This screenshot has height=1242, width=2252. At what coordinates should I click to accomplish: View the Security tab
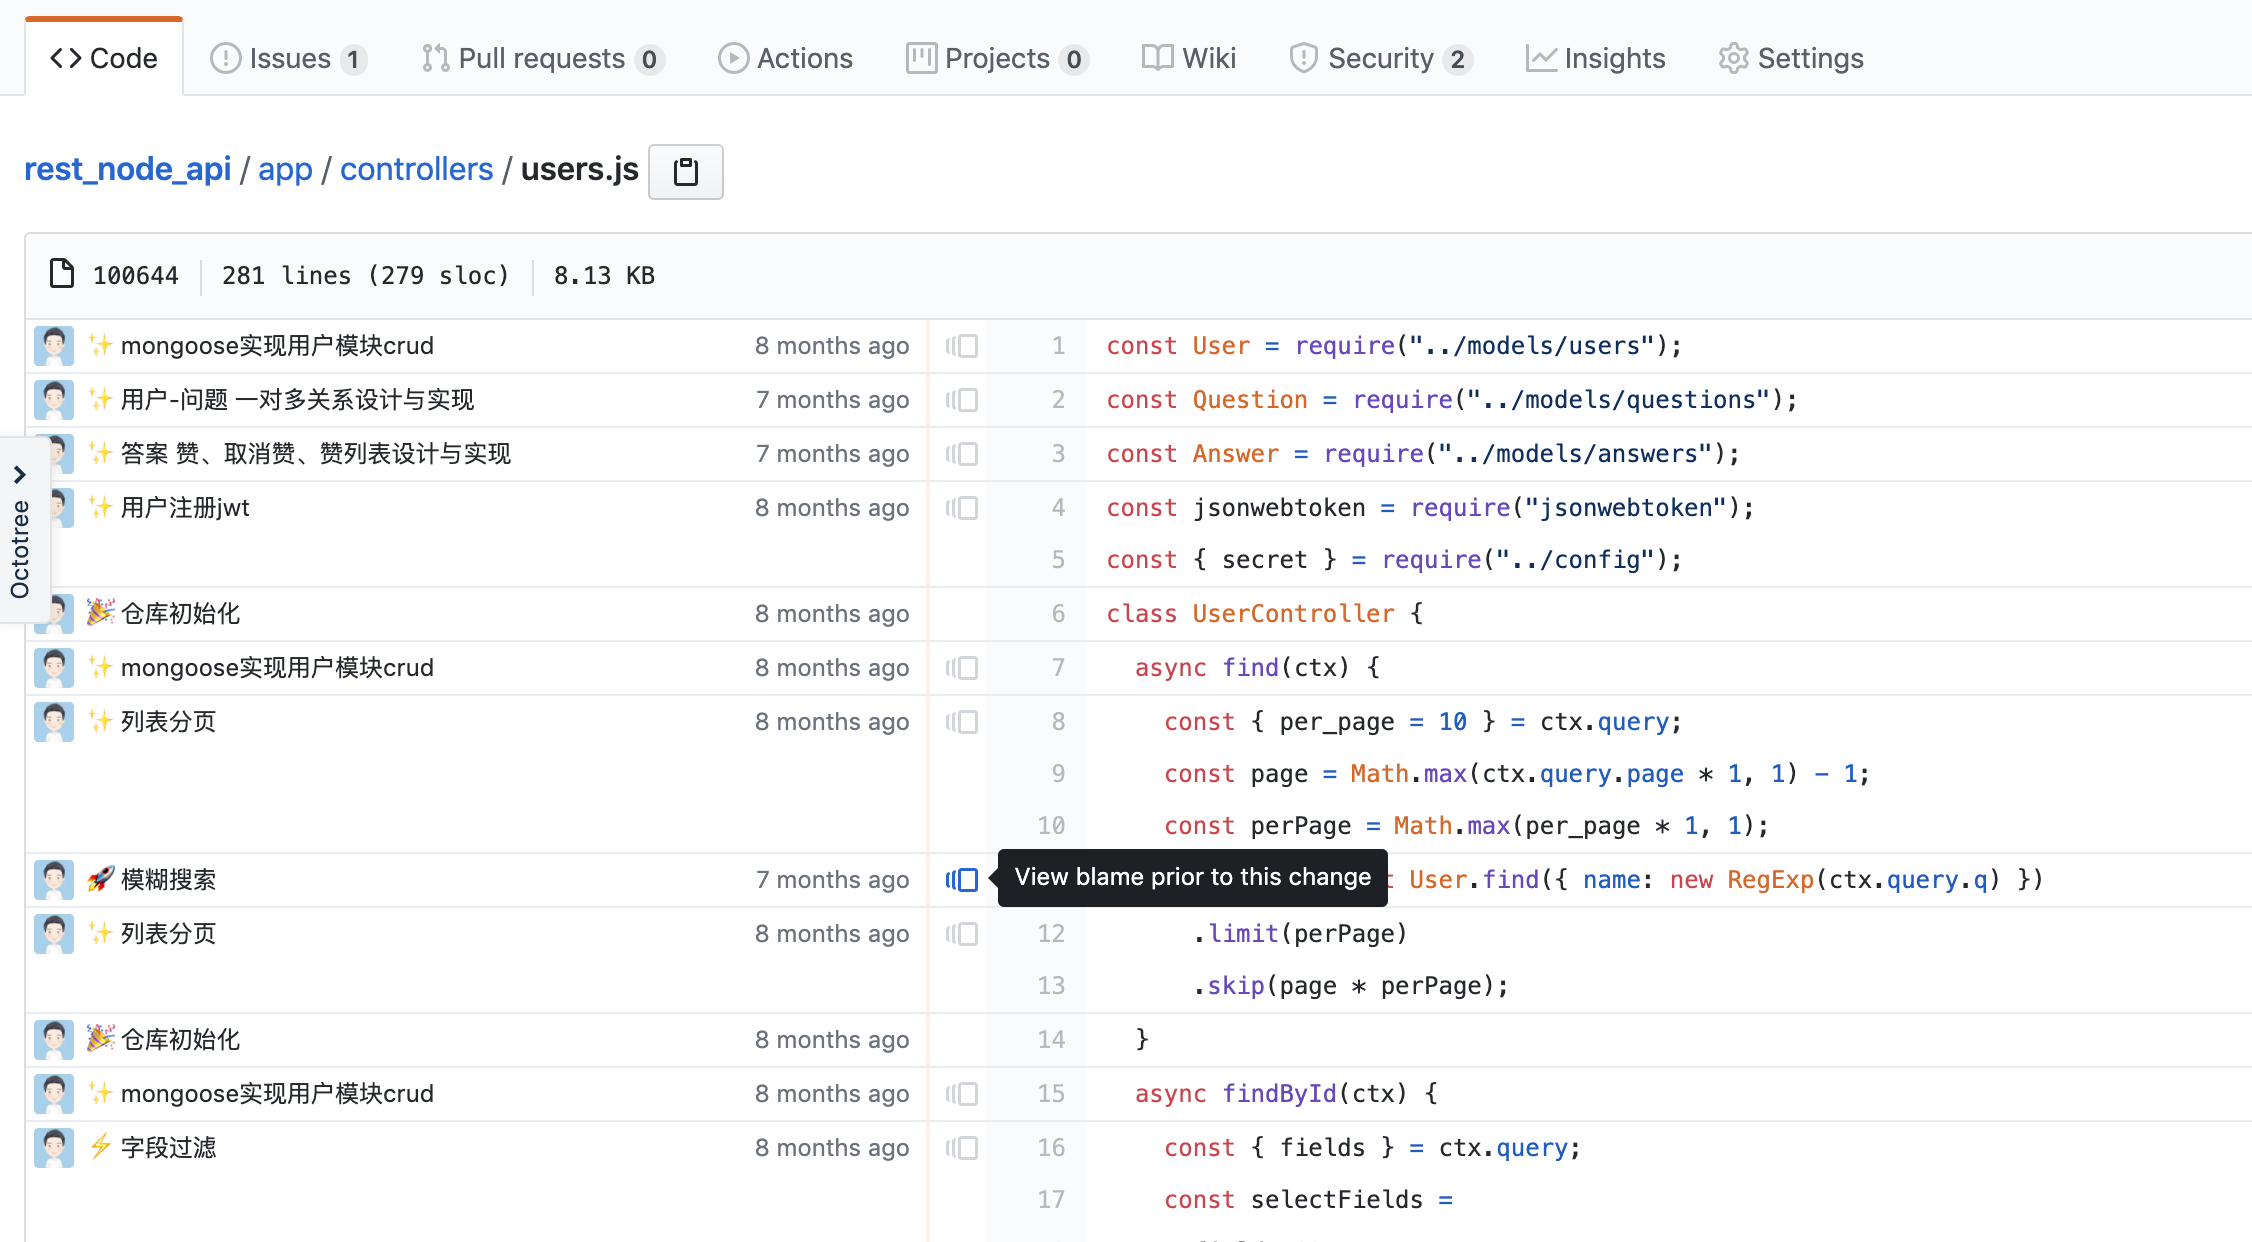[1381, 58]
